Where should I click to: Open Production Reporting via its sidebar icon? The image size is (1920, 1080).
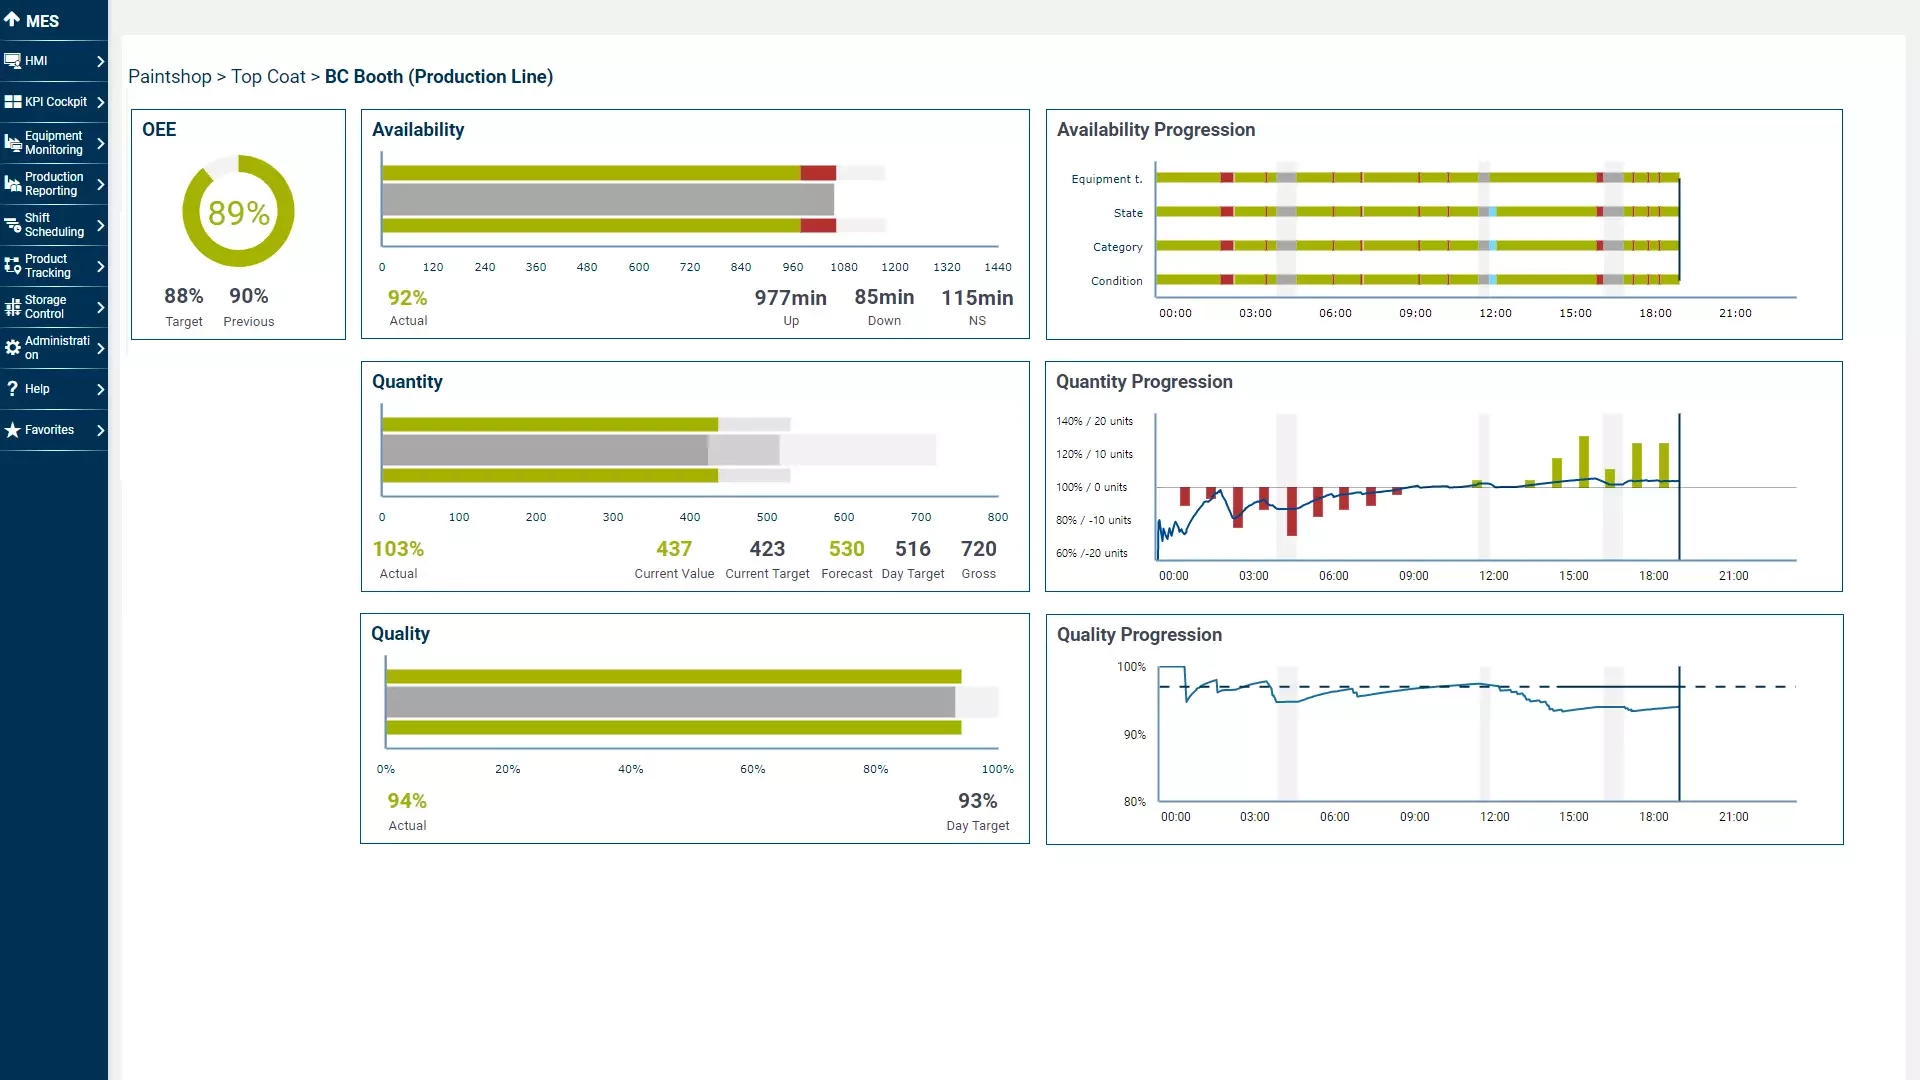[x=13, y=184]
